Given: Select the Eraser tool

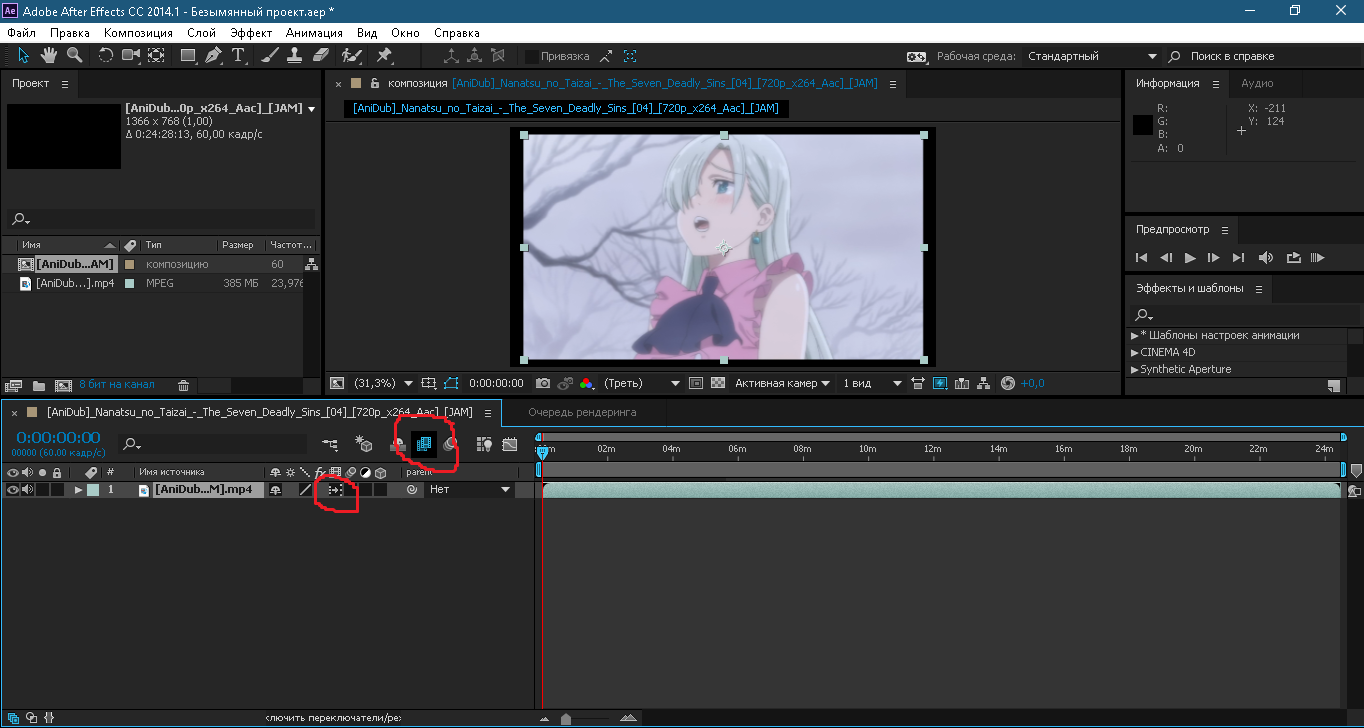Looking at the screenshot, I should 320,56.
